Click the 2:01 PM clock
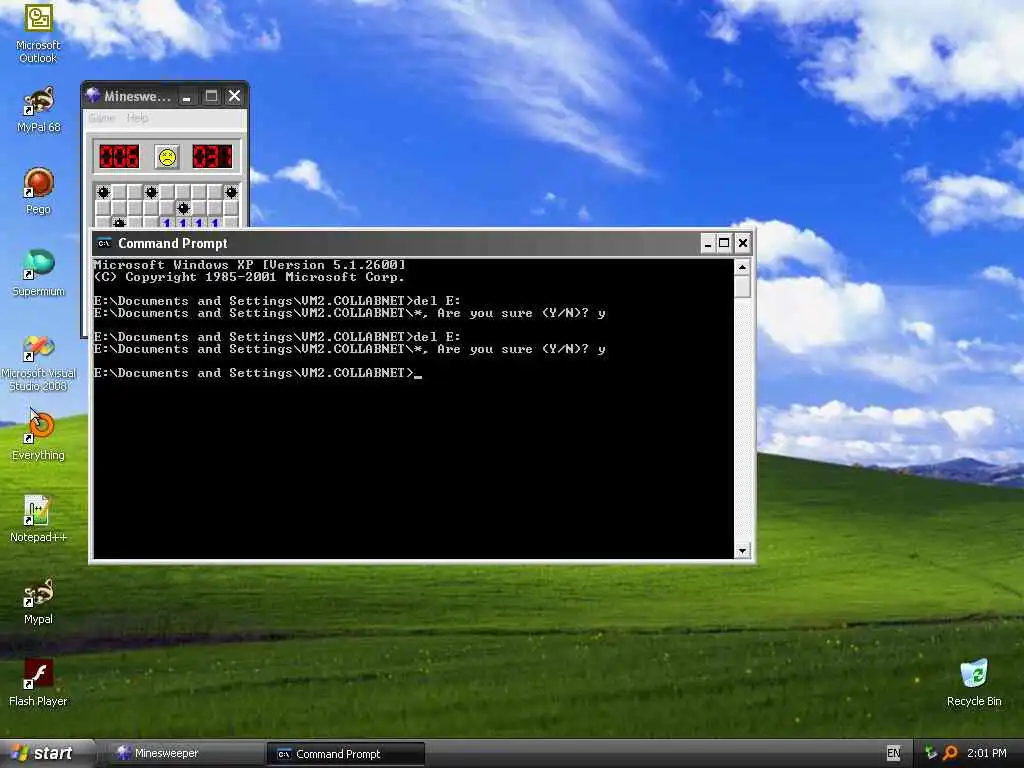This screenshot has height=768, width=1024. point(987,753)
